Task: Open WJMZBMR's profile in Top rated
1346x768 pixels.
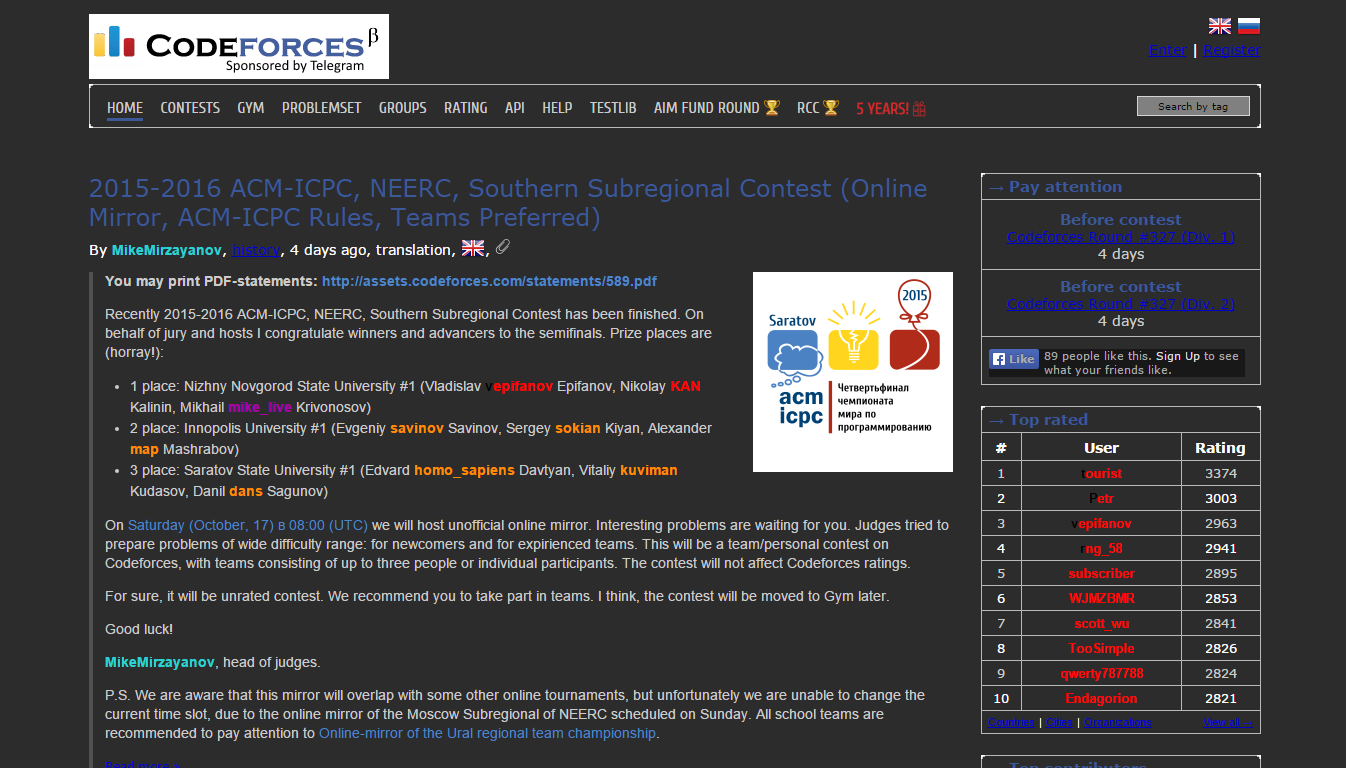Action: (x=1101, y=598)
